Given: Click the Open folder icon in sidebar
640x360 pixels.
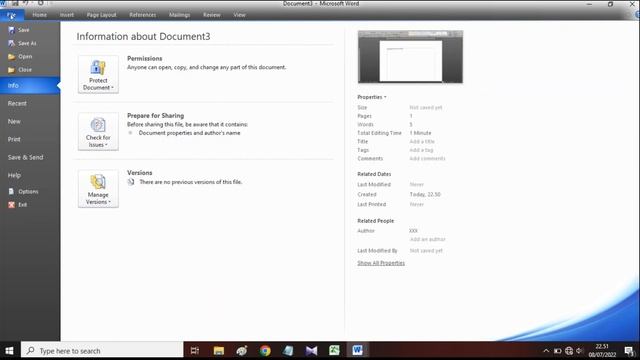Looking at the screenshot, I should pyautogui.click(x=11, y=57).
